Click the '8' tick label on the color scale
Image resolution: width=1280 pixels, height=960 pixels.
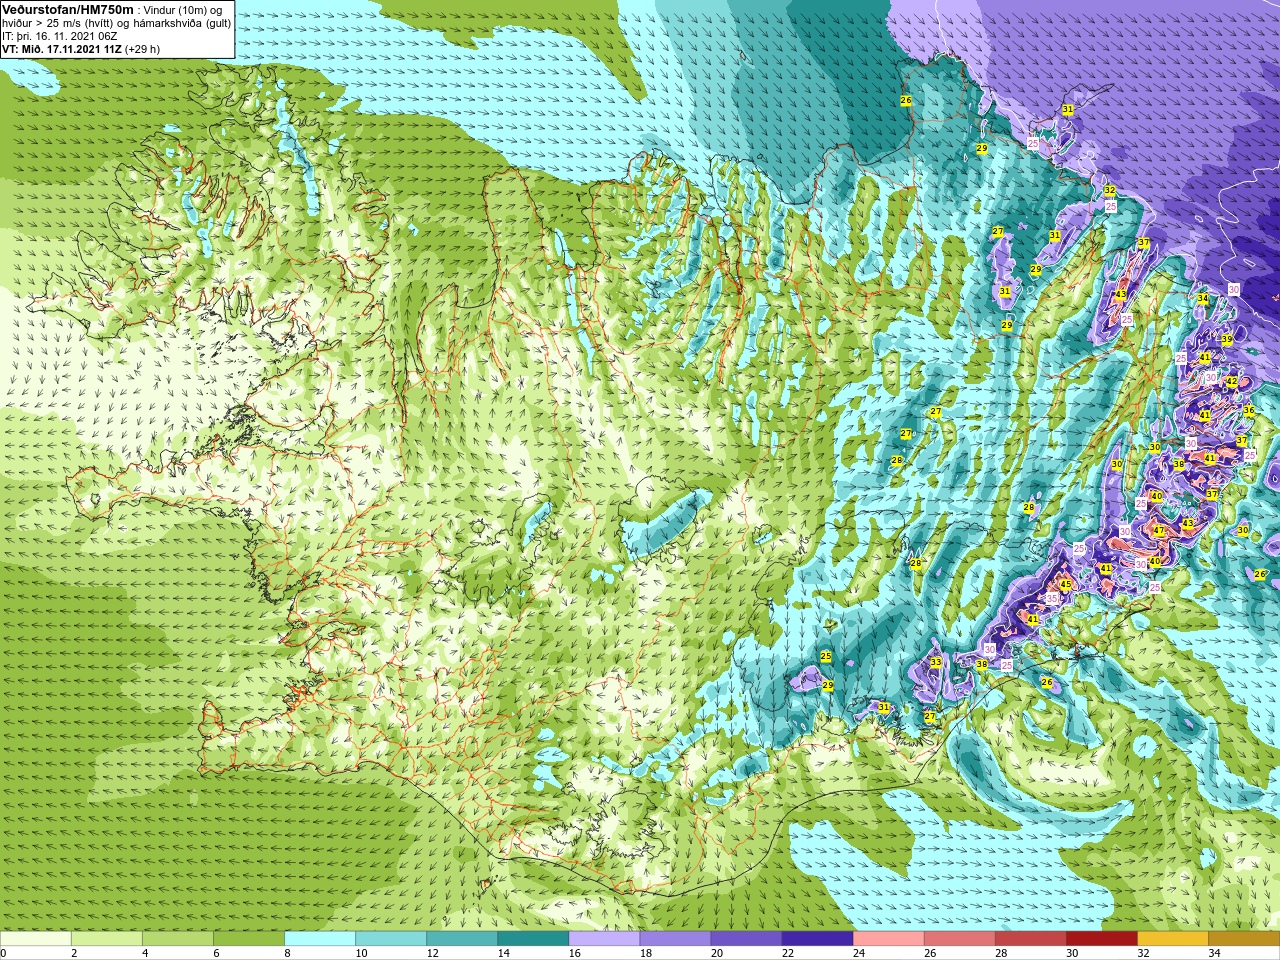(x=287, y=953)
